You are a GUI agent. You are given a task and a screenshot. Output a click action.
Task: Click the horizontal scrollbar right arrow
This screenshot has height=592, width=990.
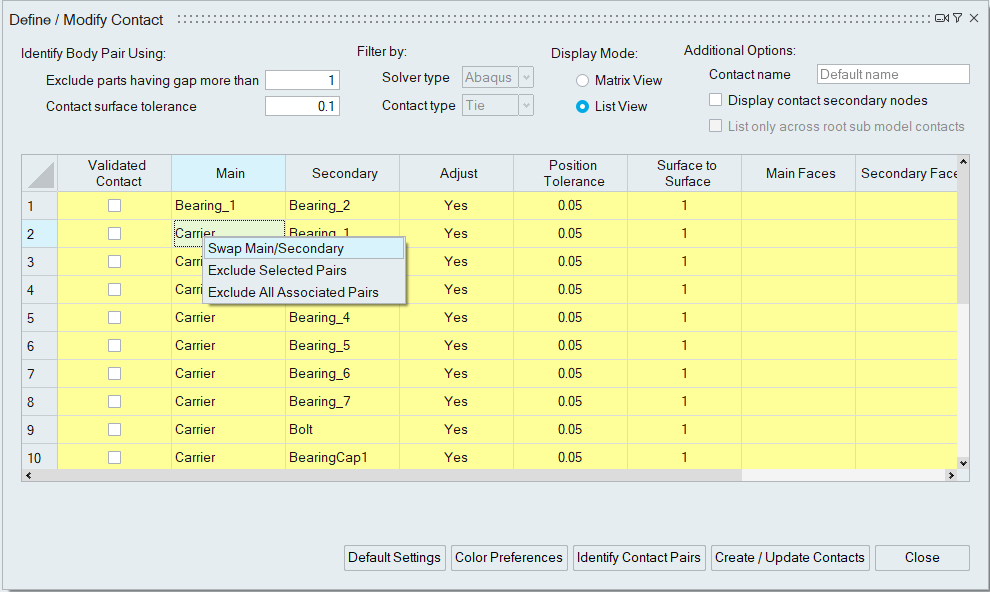[x=951, y=475]
